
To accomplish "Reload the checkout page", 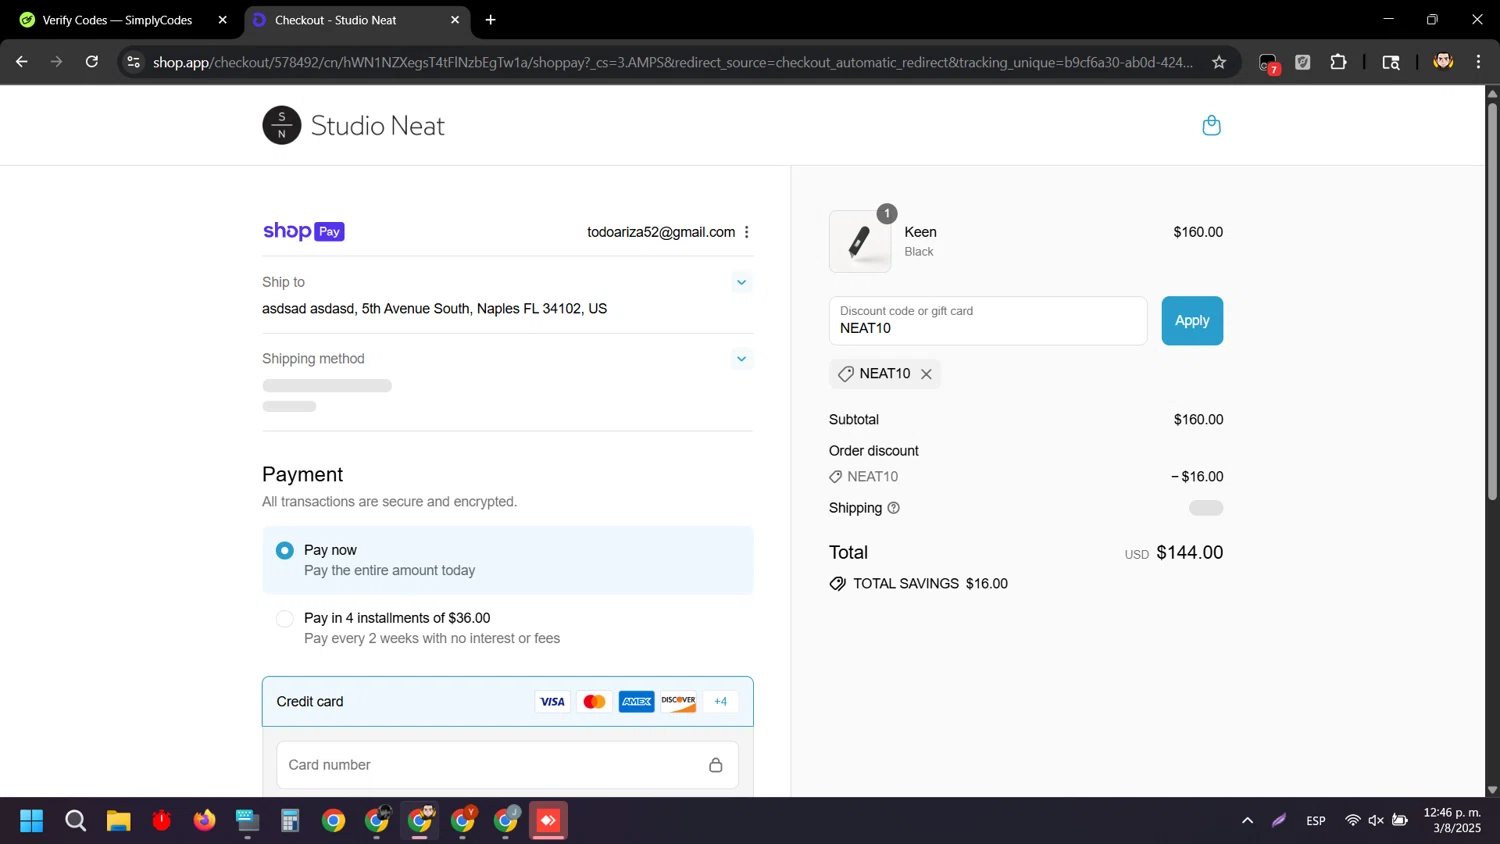I will tap(92, 62).
